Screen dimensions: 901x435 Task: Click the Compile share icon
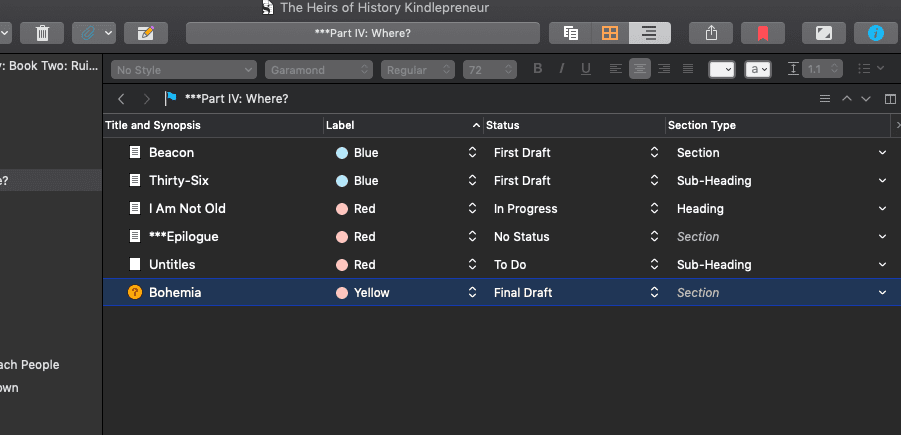point(711,33)
